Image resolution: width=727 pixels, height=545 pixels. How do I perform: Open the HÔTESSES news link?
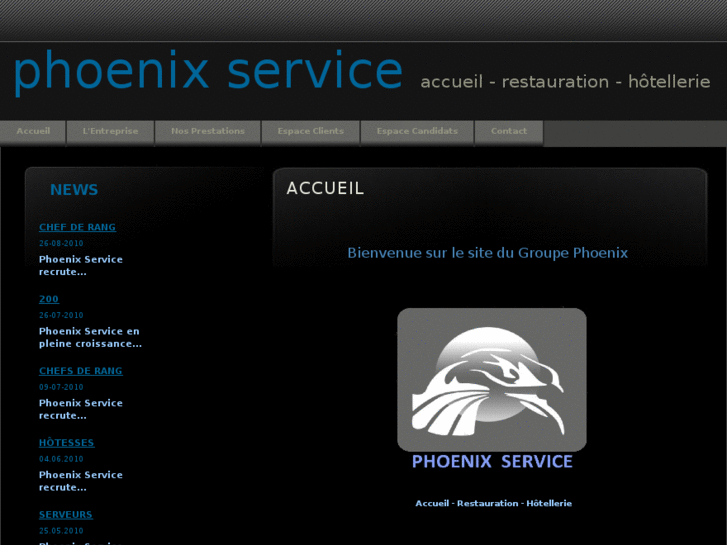pos(66,443)
